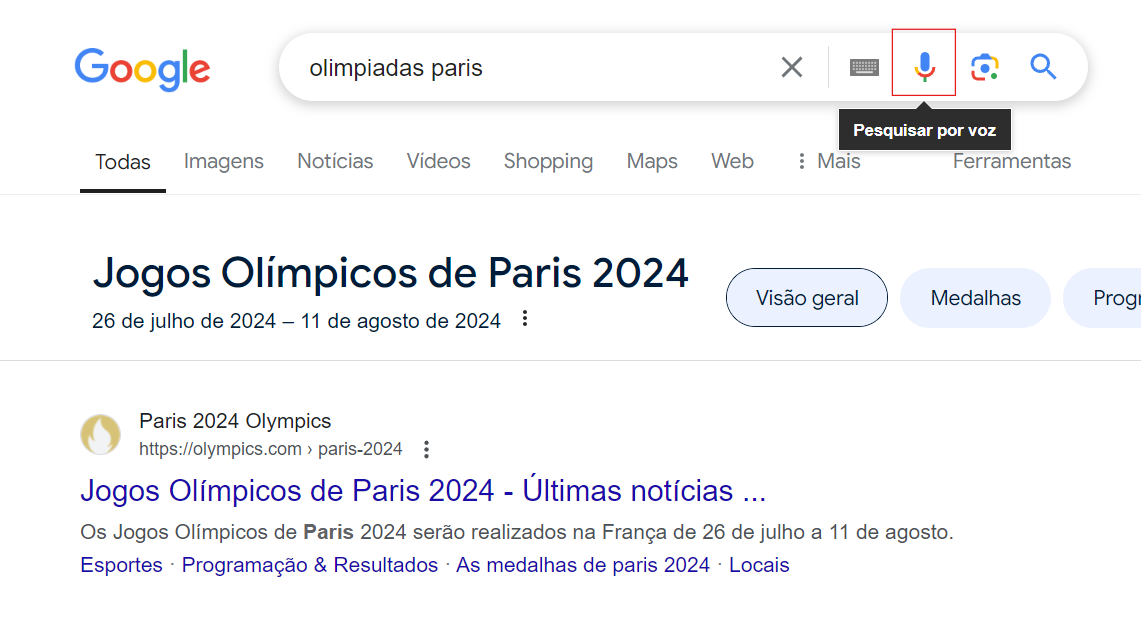The height and width of the screenshot is (625, 1141).
Task: Click the Esportes sitelink
Action: [x=122, y=565]
